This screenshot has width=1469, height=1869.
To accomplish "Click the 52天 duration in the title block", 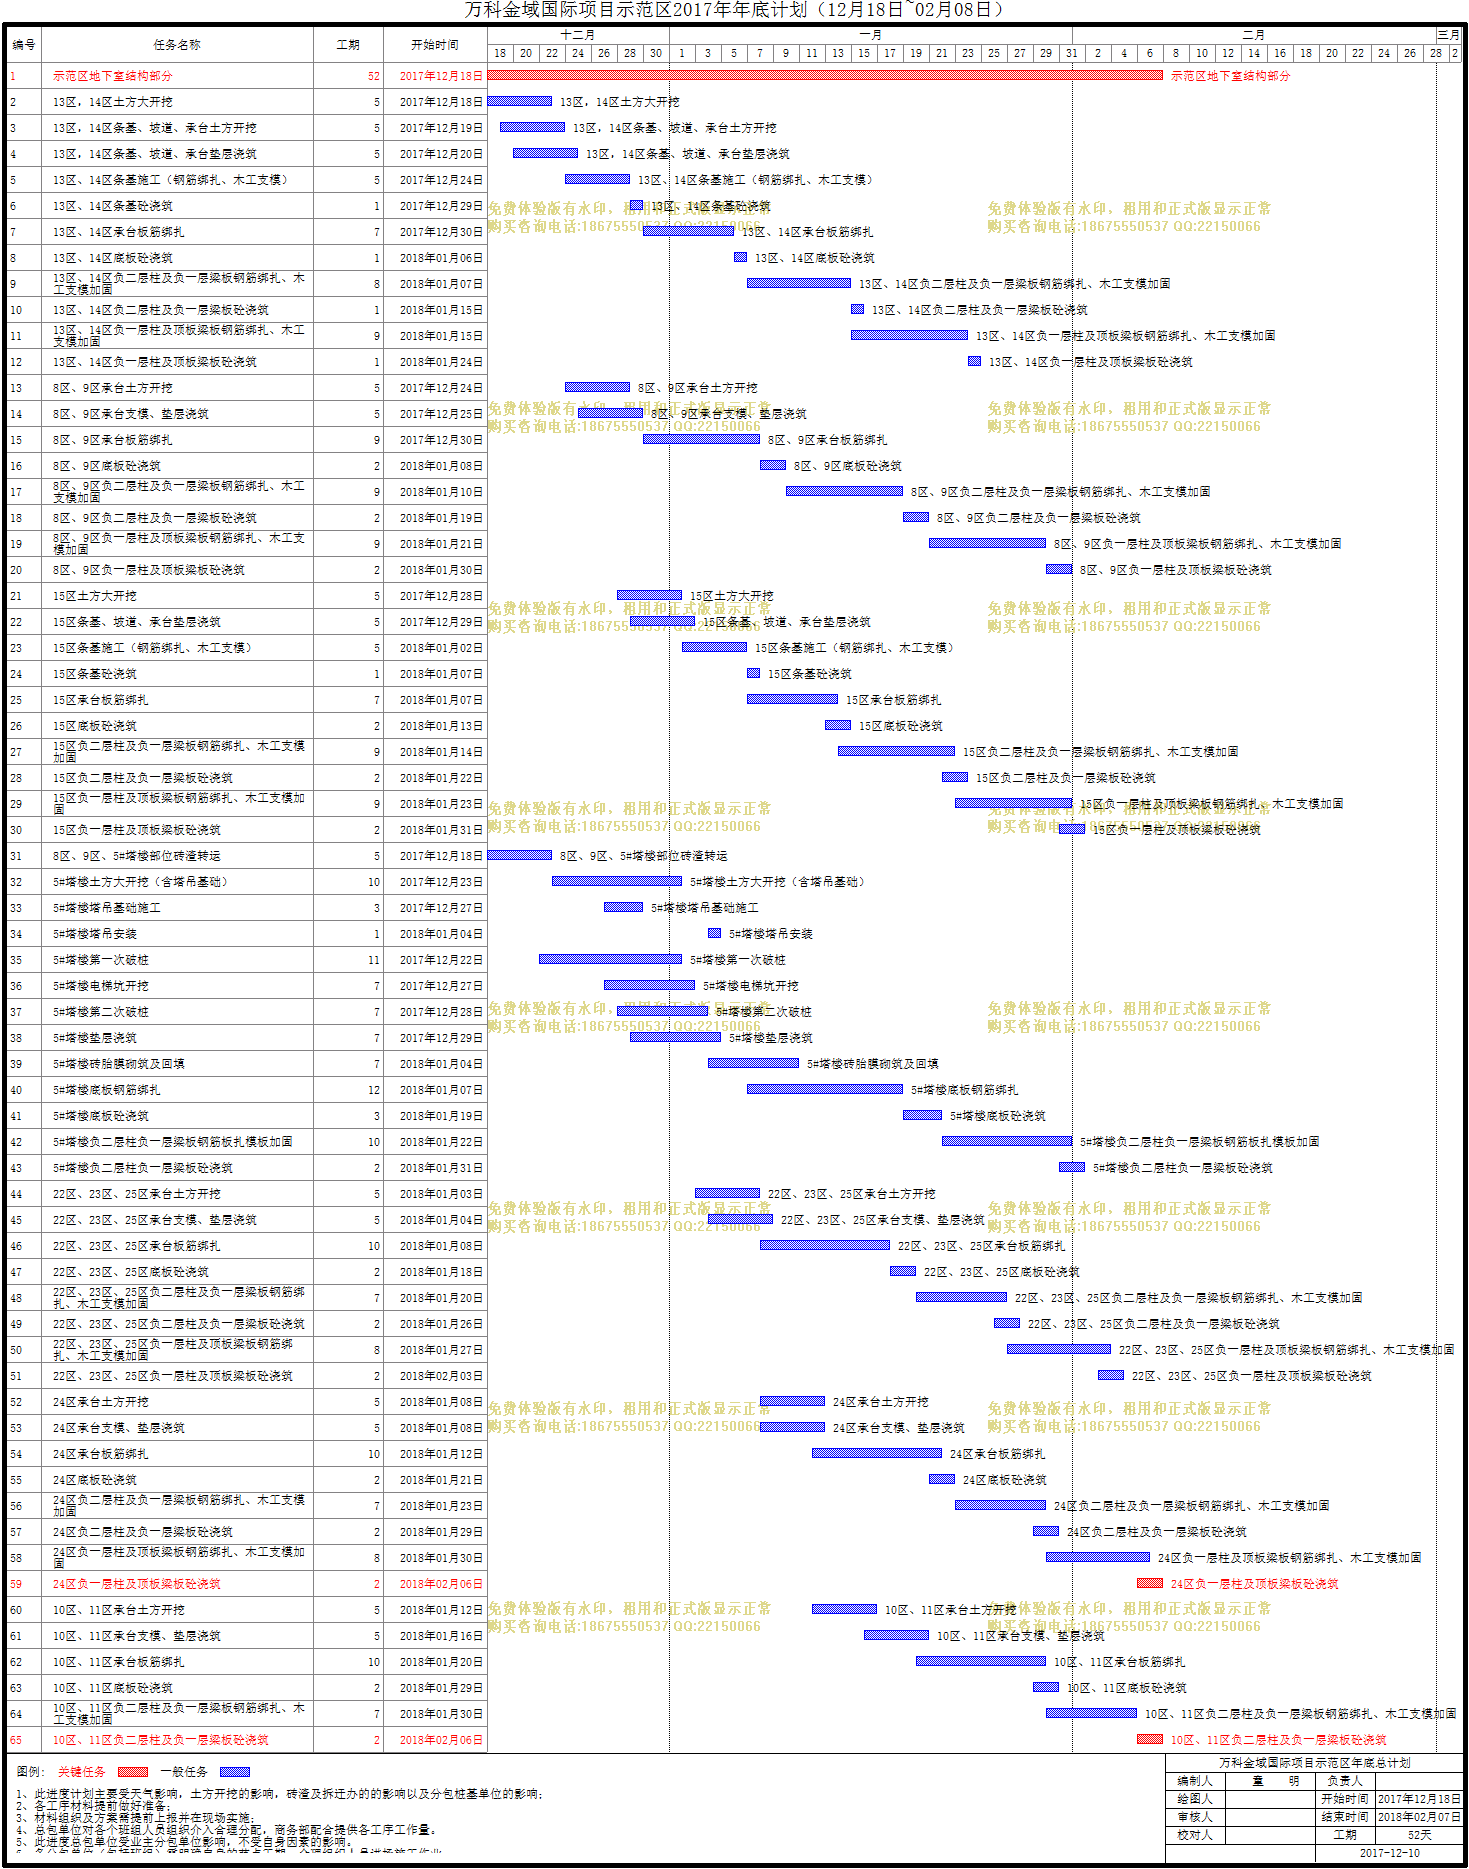I will [1420, 1835].
